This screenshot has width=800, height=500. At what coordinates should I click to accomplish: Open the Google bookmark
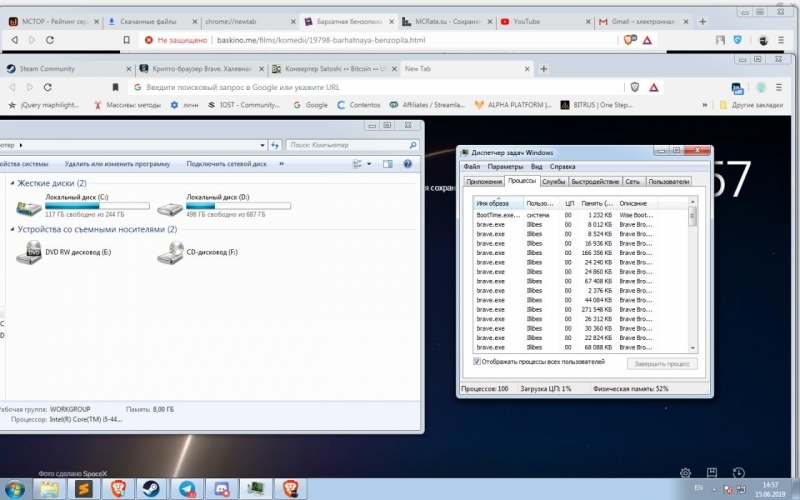pyautogui.click(x=310, y=105)
